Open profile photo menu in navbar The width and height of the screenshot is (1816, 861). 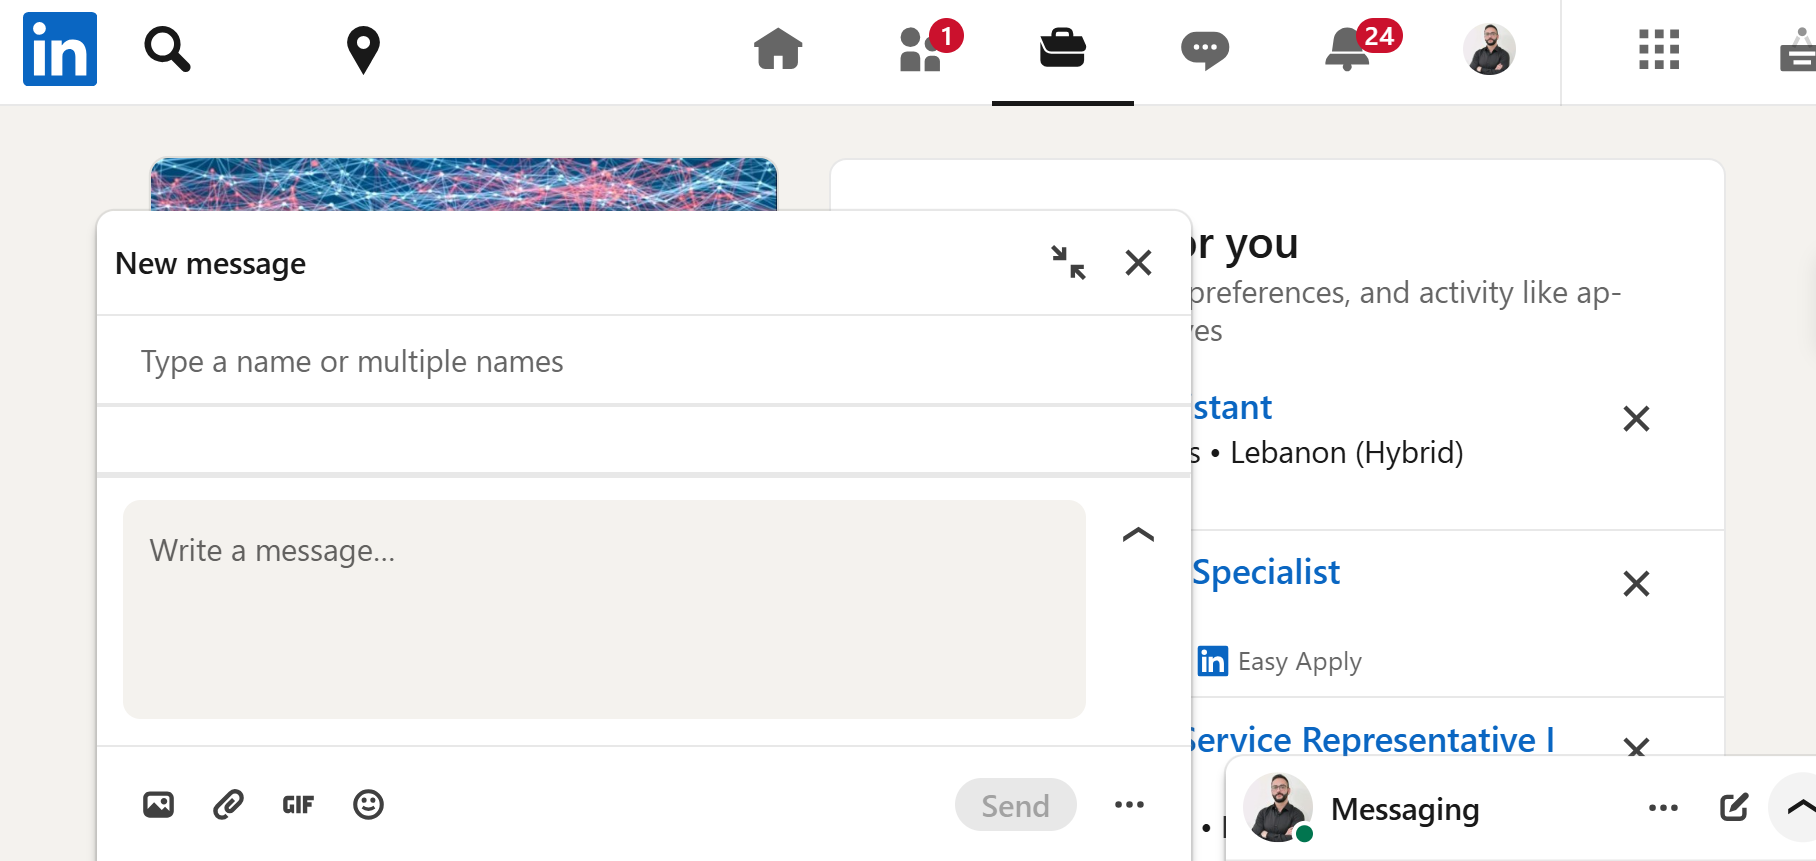[x=1489, y=49]
